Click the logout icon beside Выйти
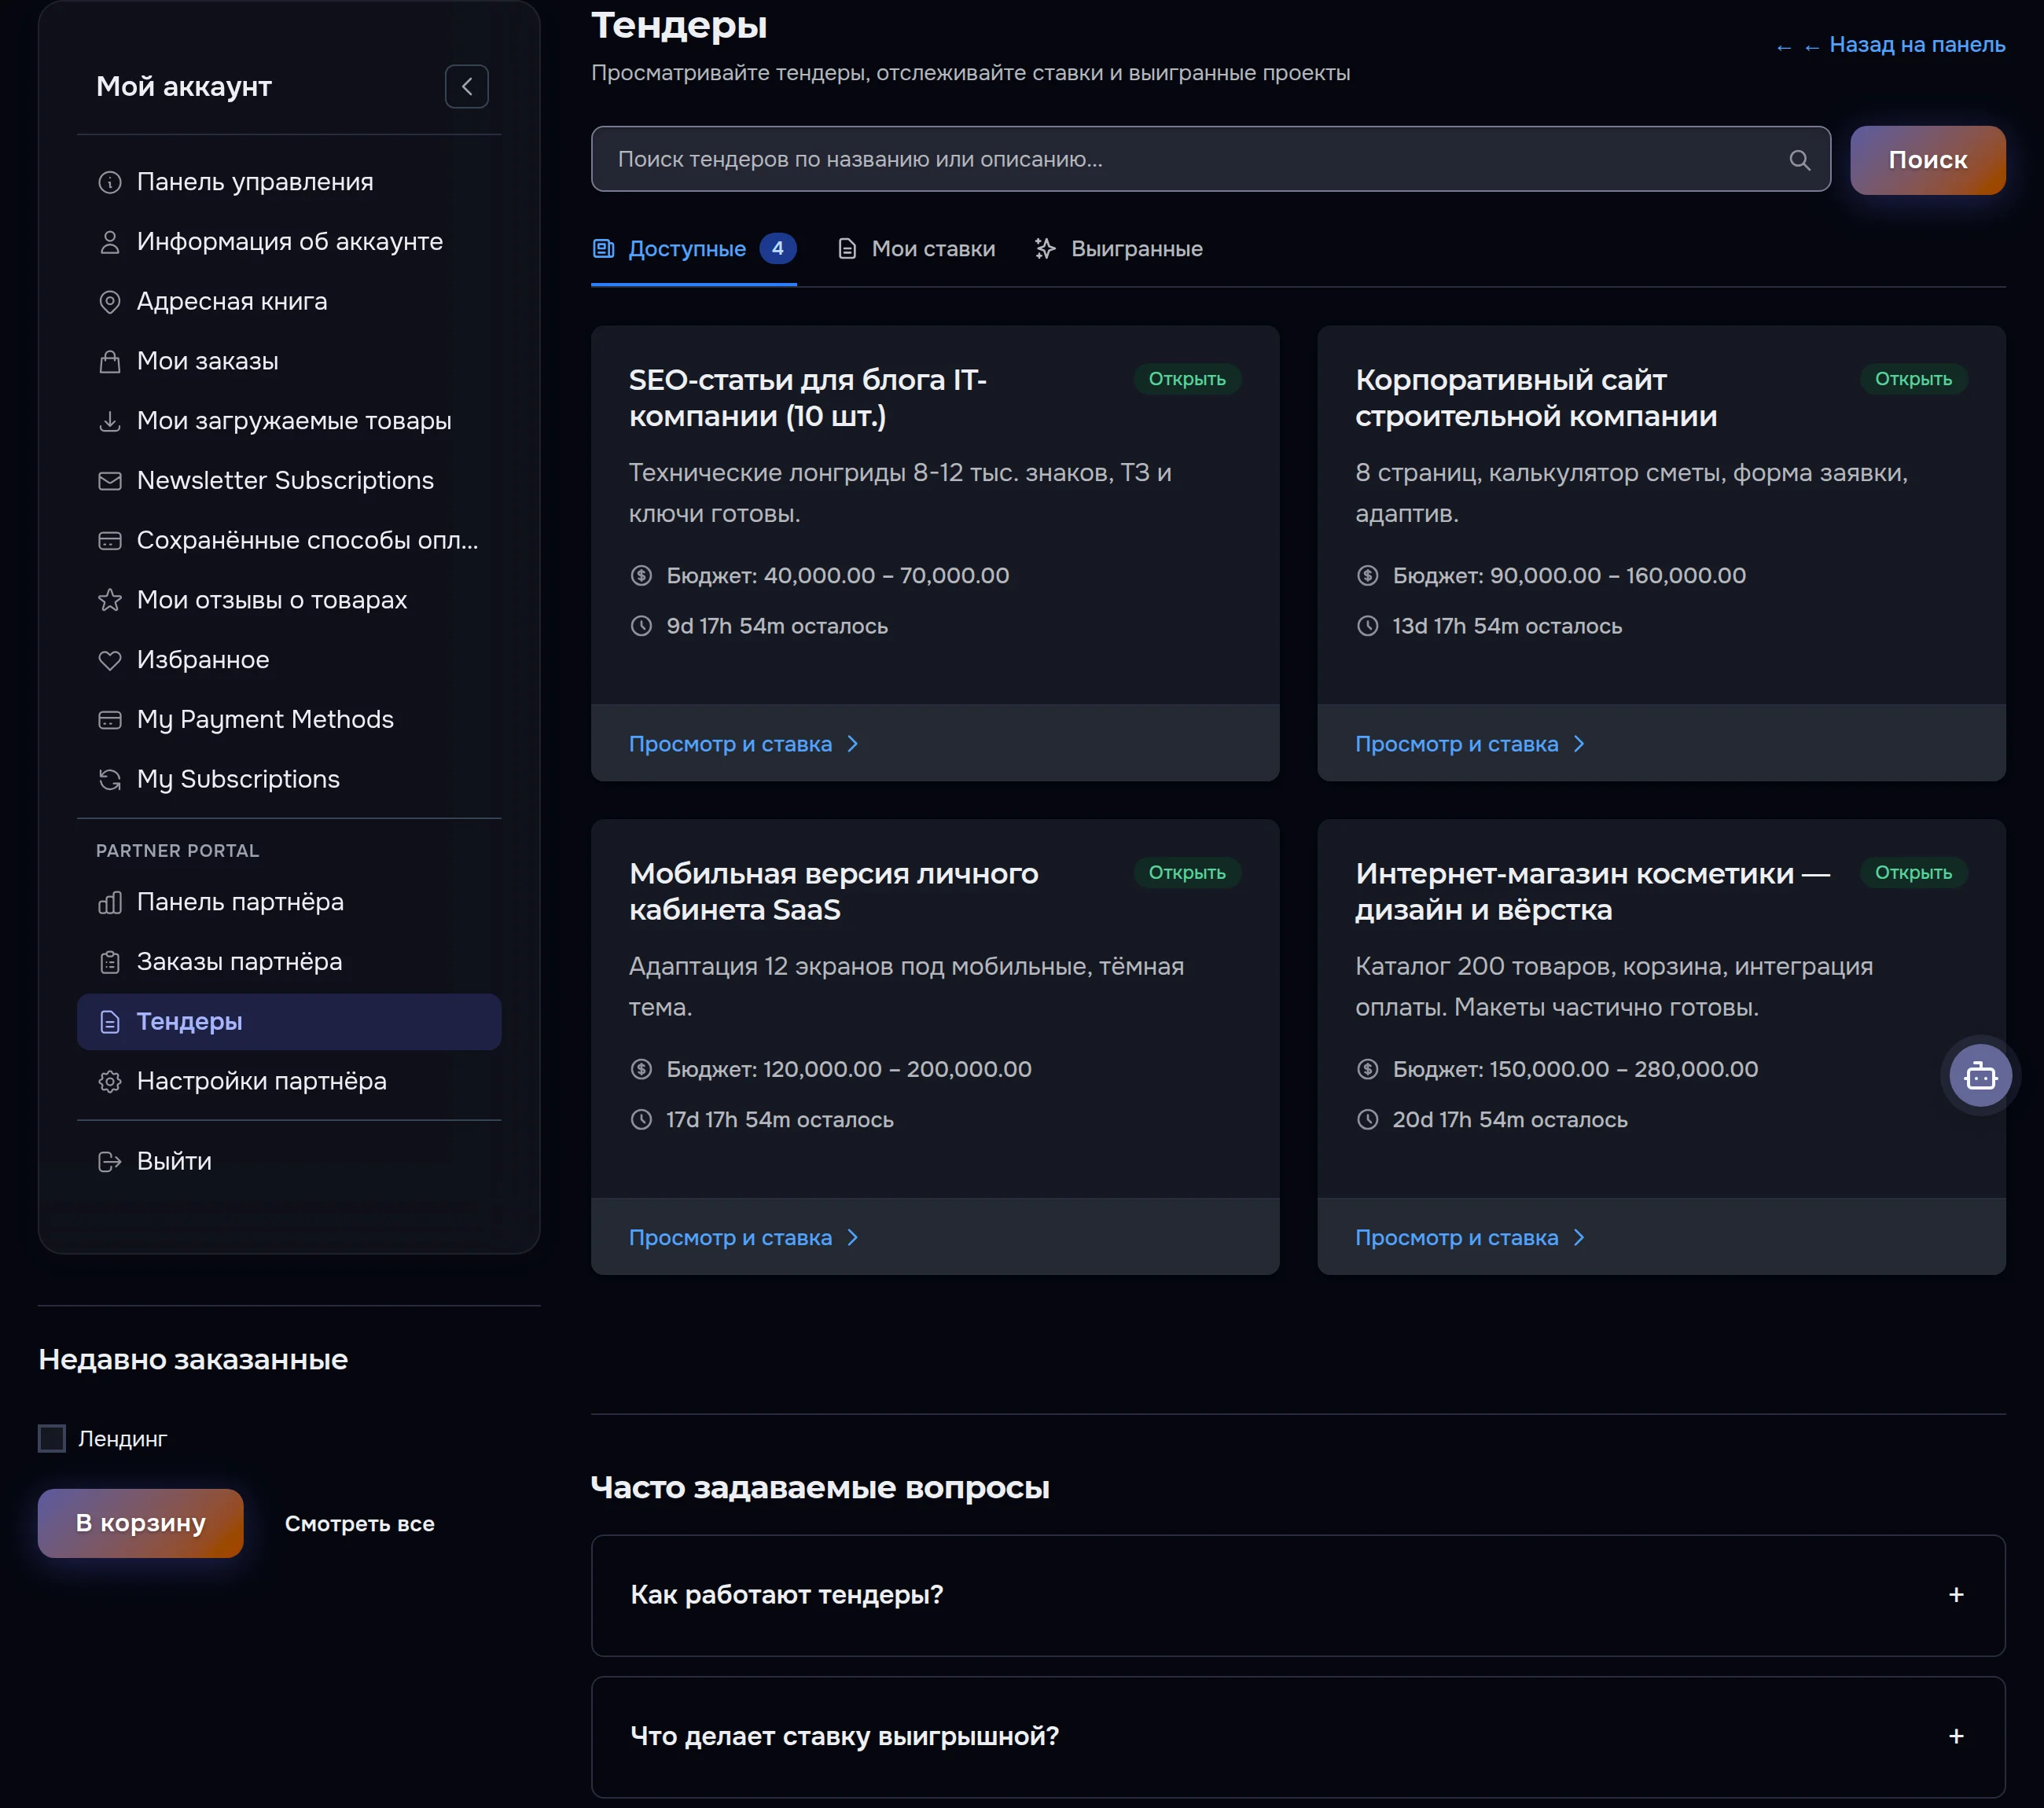 [110, 1162]
